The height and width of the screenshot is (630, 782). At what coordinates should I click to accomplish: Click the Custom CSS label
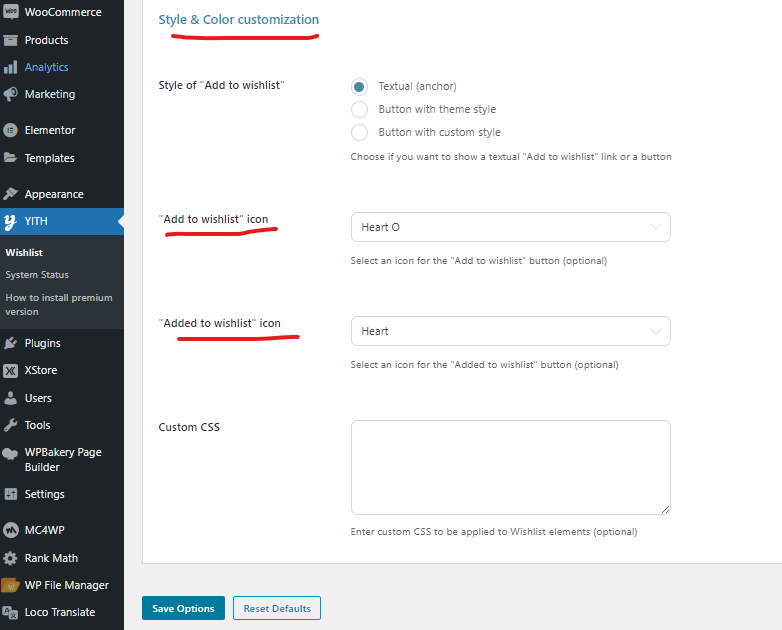[189, 427]
